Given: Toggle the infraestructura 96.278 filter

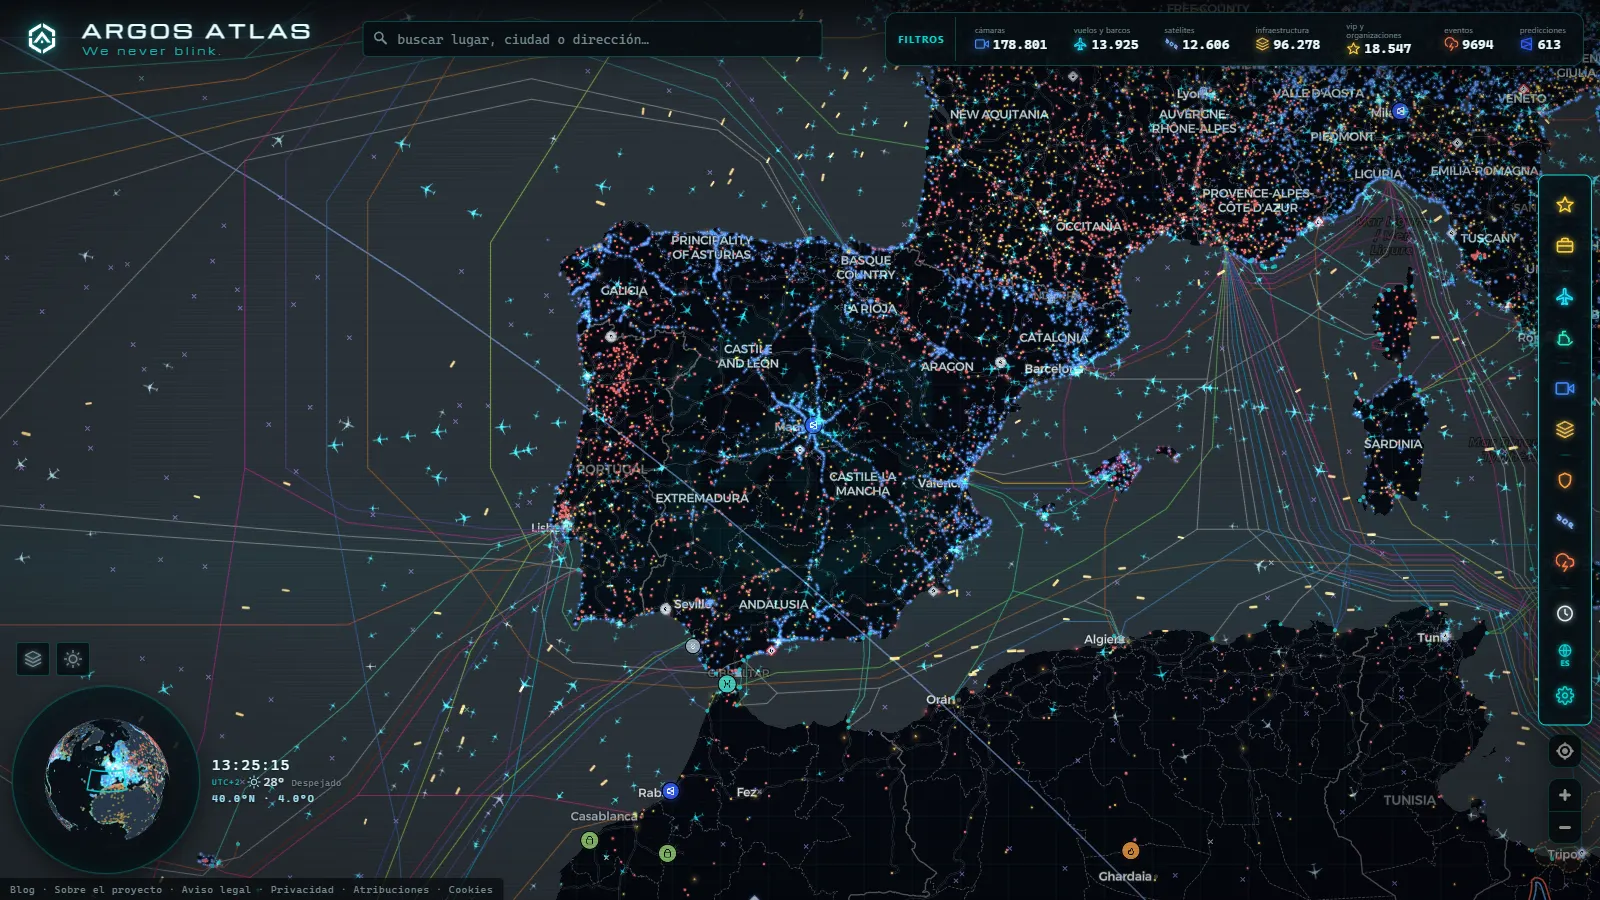Looking at the screenshot, I should (x=1288, y=39).
